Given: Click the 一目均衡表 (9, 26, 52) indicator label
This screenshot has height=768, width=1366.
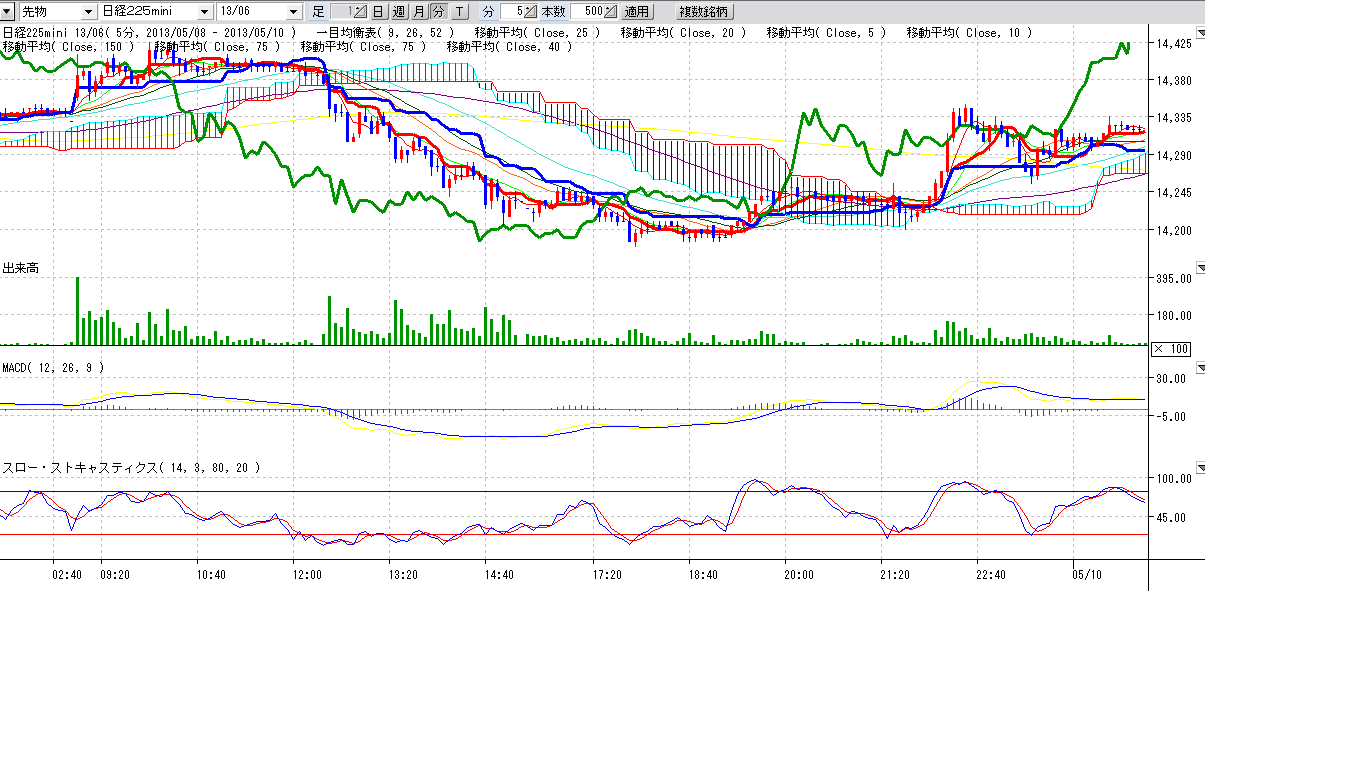Looking at the screenshot, I should (x=384, y=33).
